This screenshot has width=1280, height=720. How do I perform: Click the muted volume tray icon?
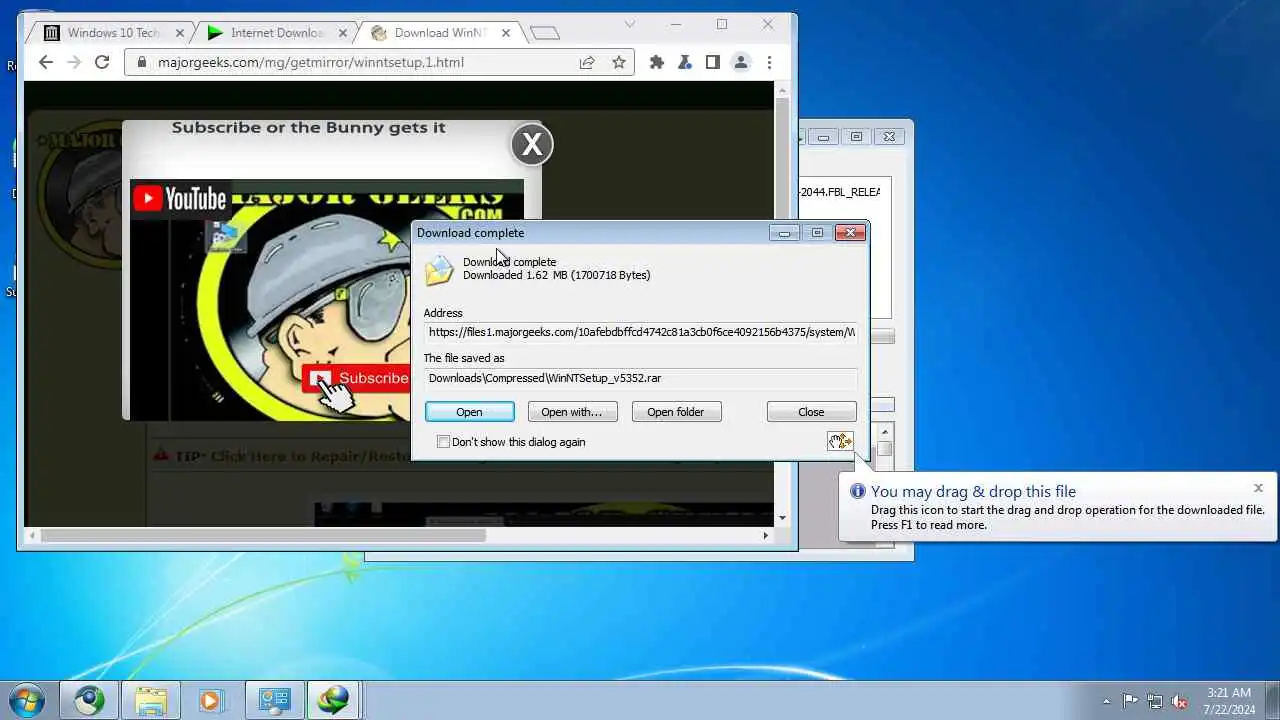(1180, 701)
